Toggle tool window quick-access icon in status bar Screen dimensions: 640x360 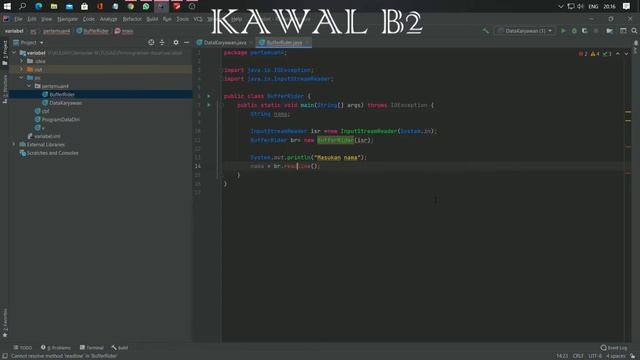[4, 356]
